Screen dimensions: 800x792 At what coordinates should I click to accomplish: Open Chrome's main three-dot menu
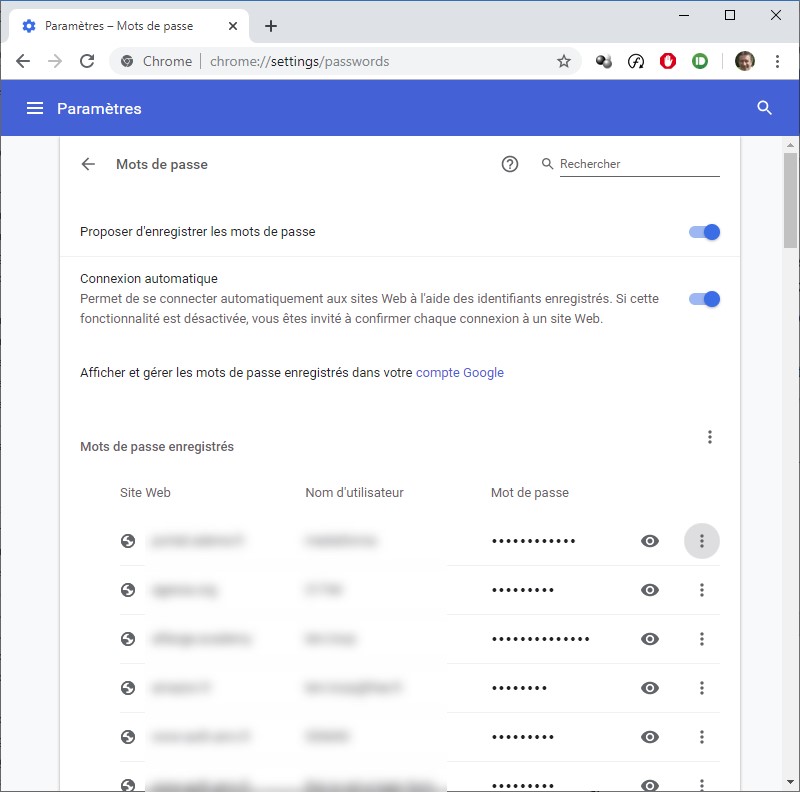point(778,61)
